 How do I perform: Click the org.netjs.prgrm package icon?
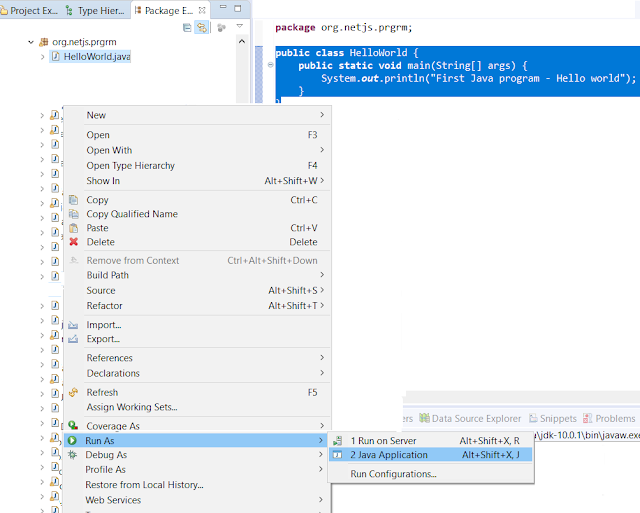(x=43, y=42)
